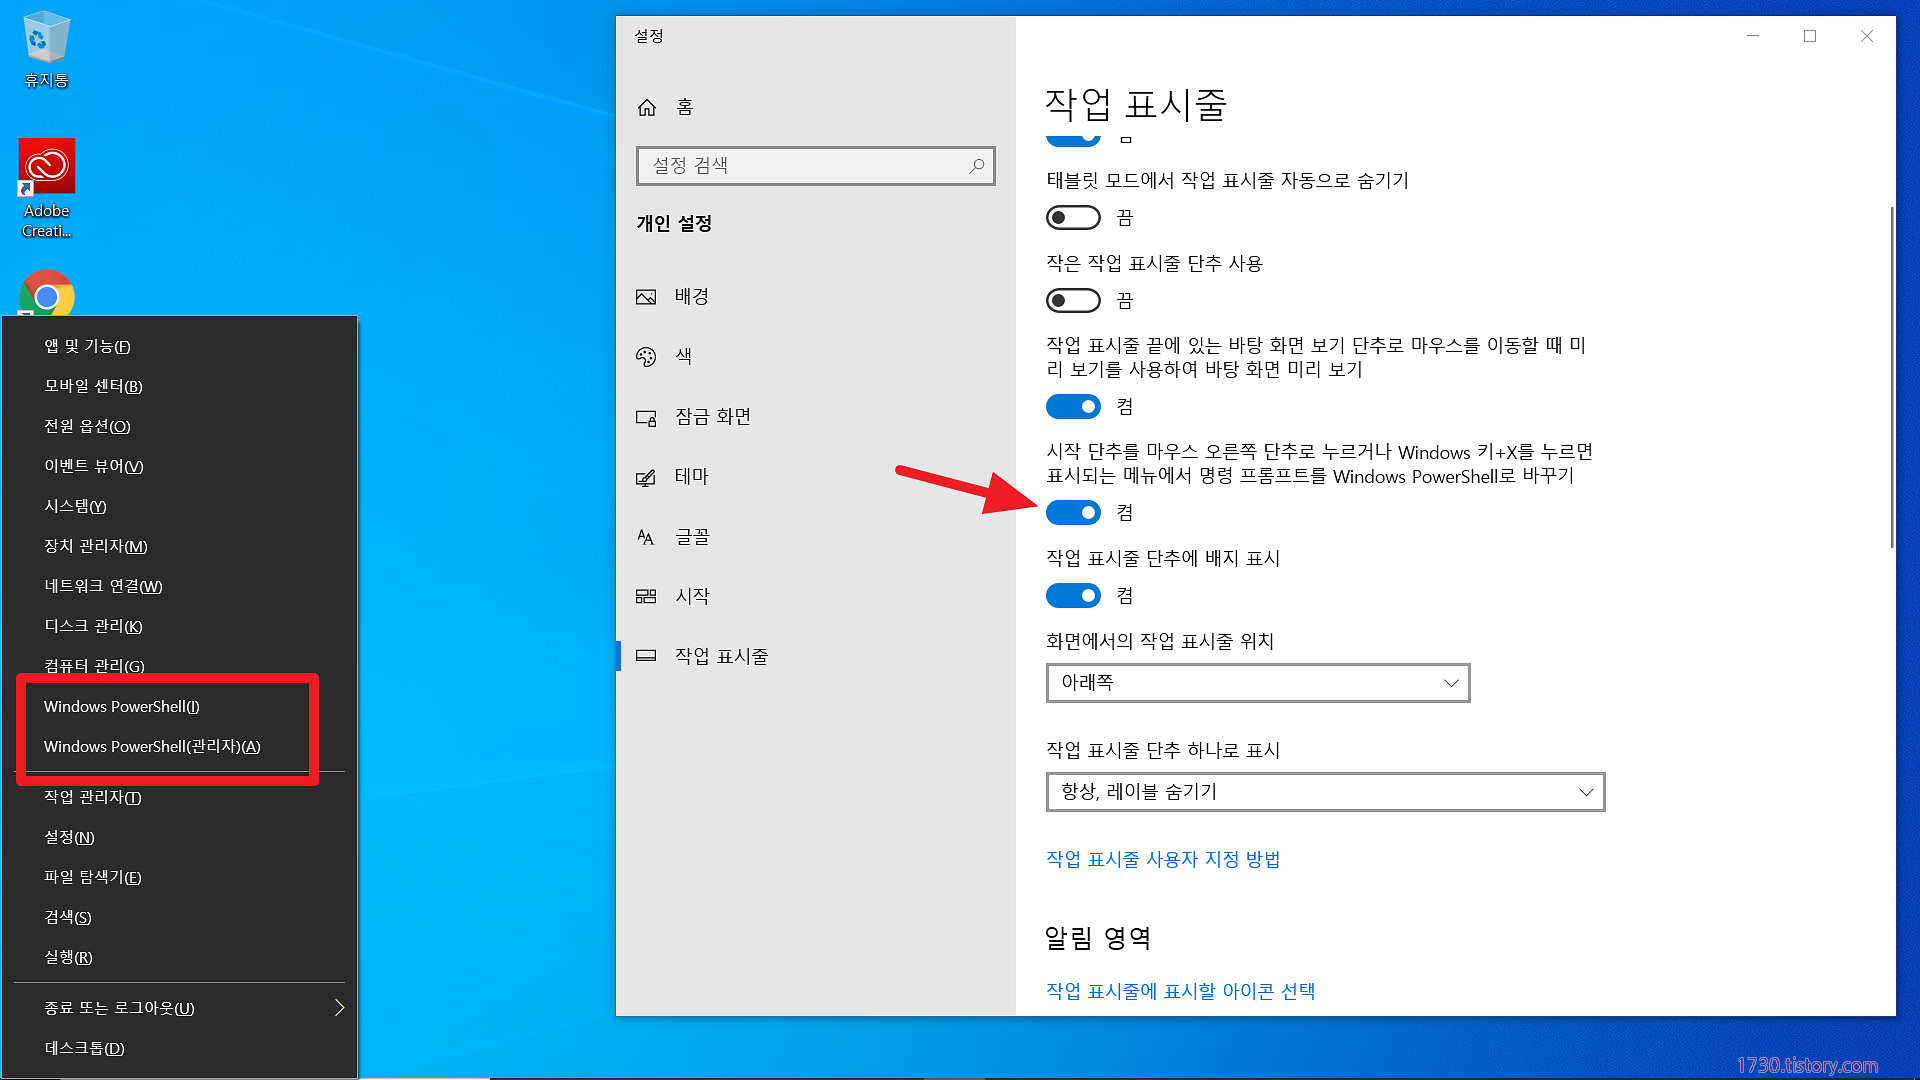Open the Colors palette settings page
This screenshot has width=1920, height=1080.
tap(683, 356)
